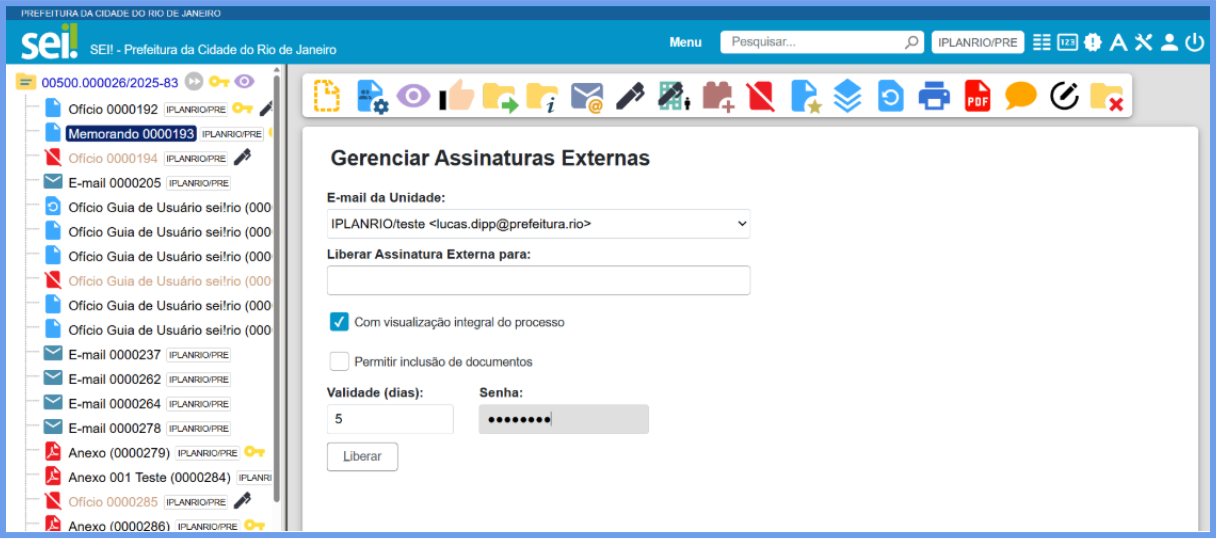
Task: Open the main Menu in header
Action: click(685, 43)
